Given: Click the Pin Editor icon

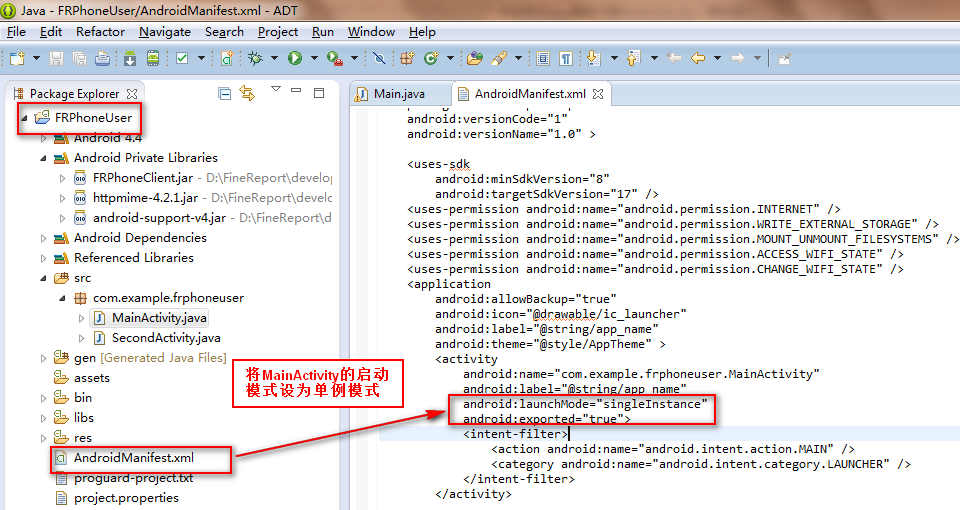Looking at the screenshot, I should tap(784, 58).
